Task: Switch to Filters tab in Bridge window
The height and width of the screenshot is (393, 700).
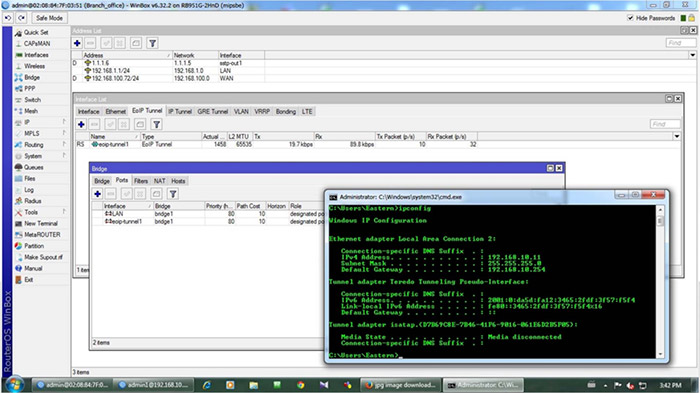Action: [141, 181]
